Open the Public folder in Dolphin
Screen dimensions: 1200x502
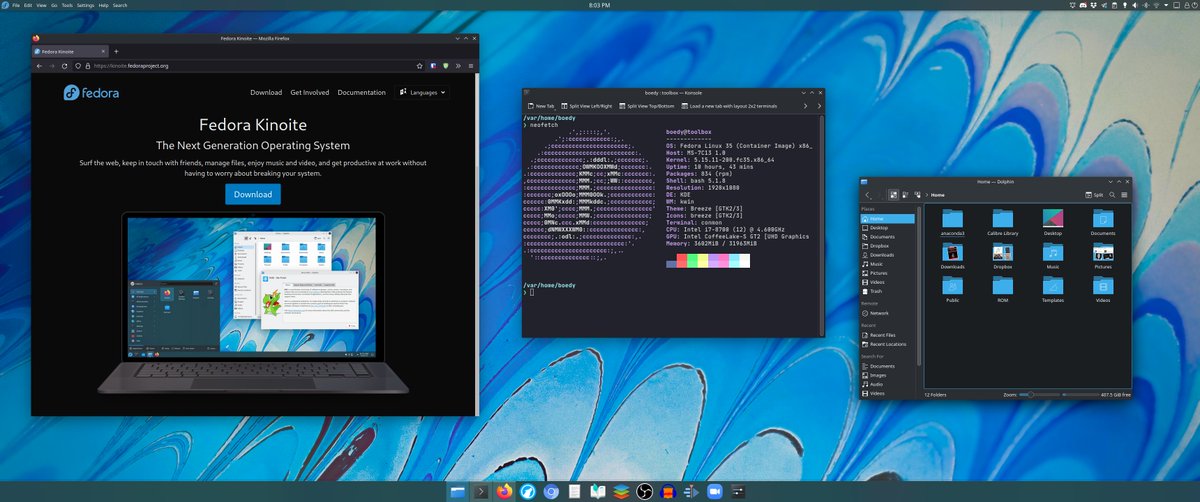click(953, 288)
